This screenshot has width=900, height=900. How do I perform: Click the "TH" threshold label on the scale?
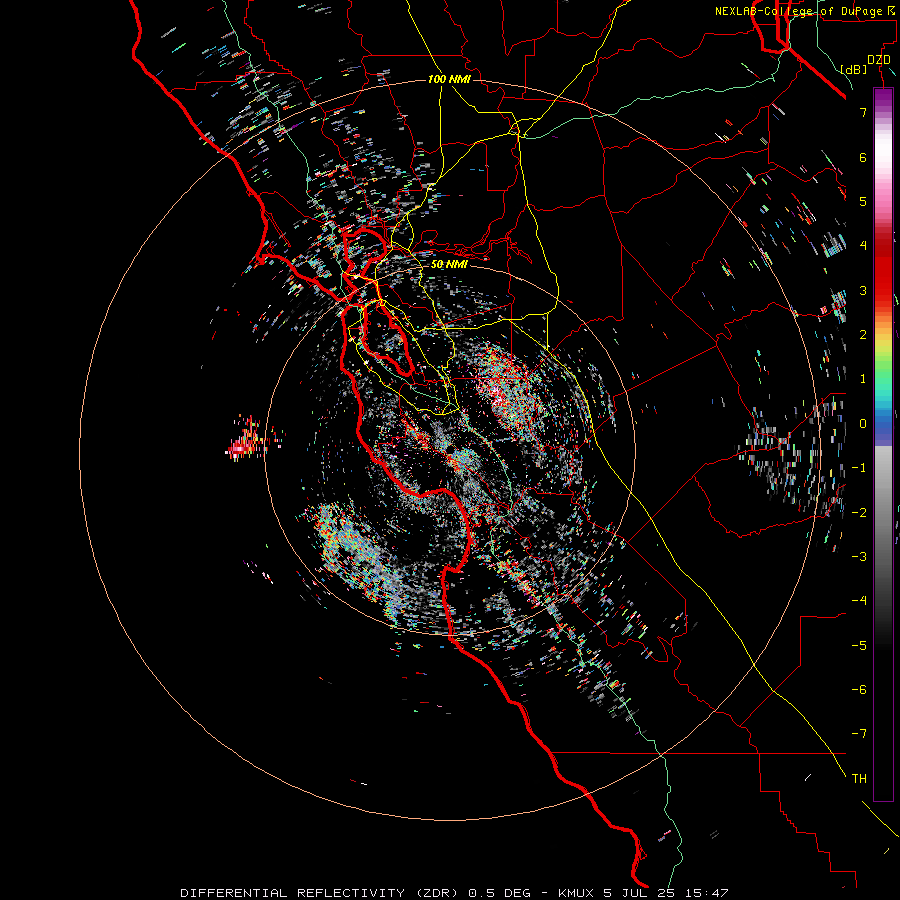pos(859,779)
